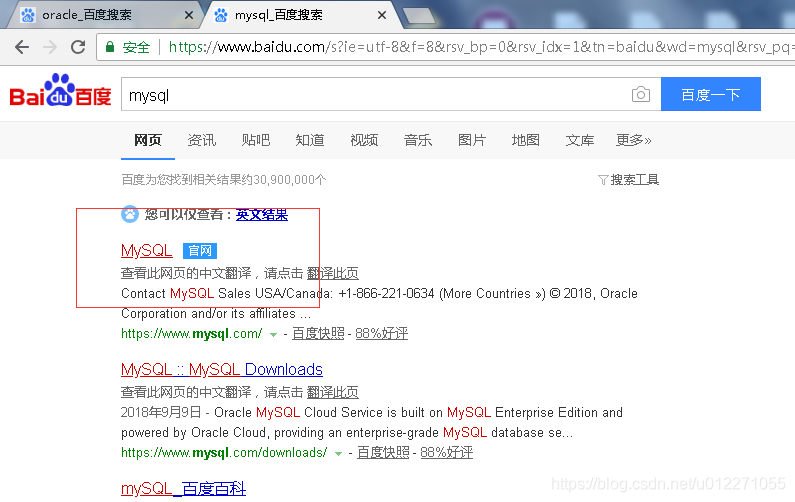
Task: Select the 网页 search category
Action: pos(148,140)
